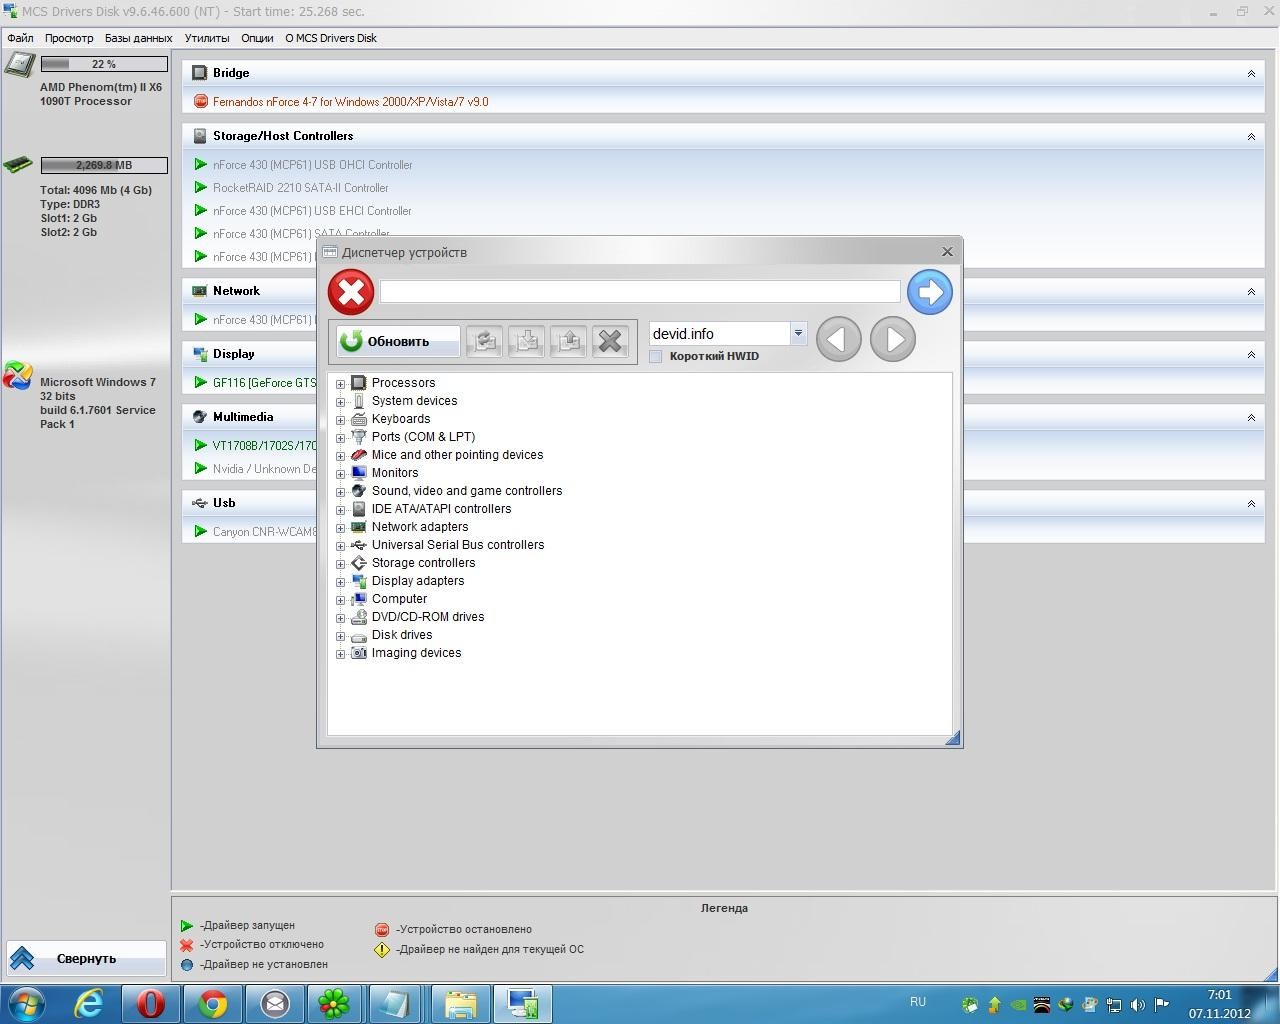This screenshot has width=1280, height=1024.
Task: Open the devid.info dropdown
Action: (798, 334)
